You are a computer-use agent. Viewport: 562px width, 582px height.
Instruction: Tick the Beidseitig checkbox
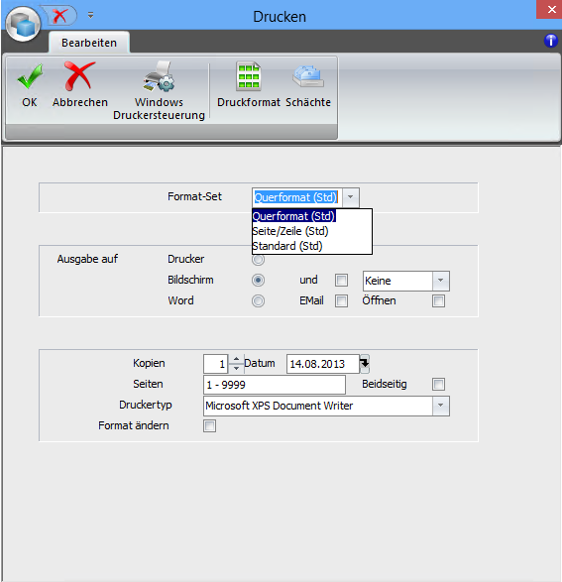438,384
